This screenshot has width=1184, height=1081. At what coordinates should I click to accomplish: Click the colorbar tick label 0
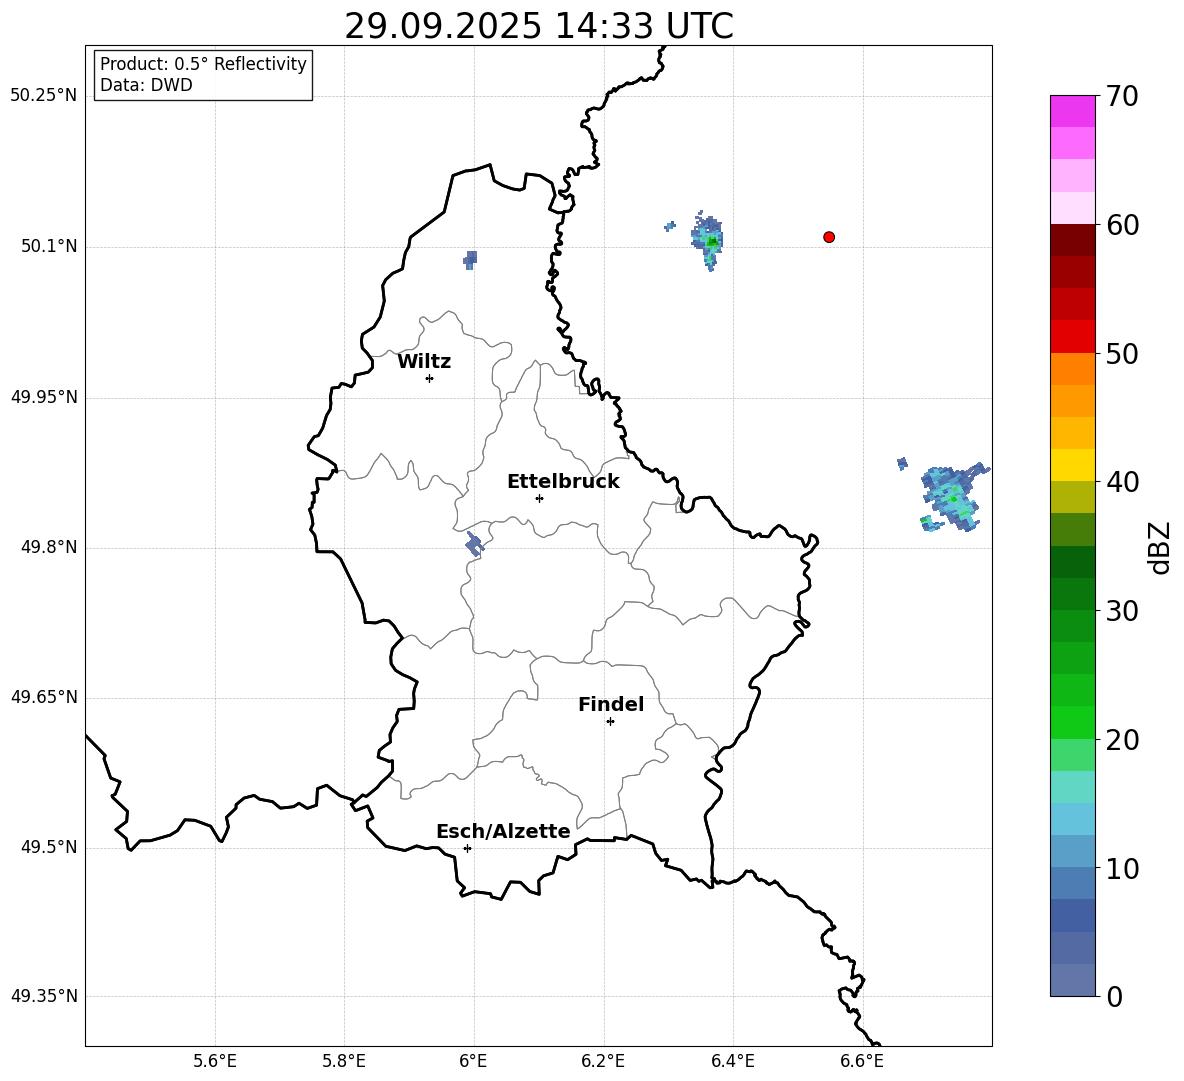click(1114, 996)
